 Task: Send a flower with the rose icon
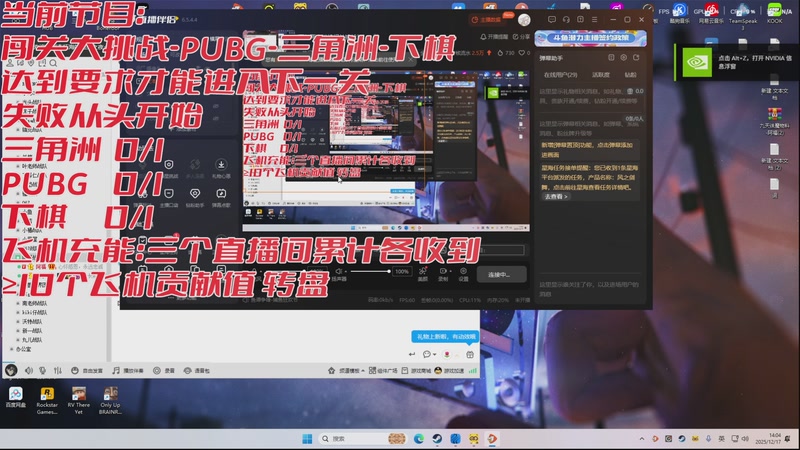[447, 354]
